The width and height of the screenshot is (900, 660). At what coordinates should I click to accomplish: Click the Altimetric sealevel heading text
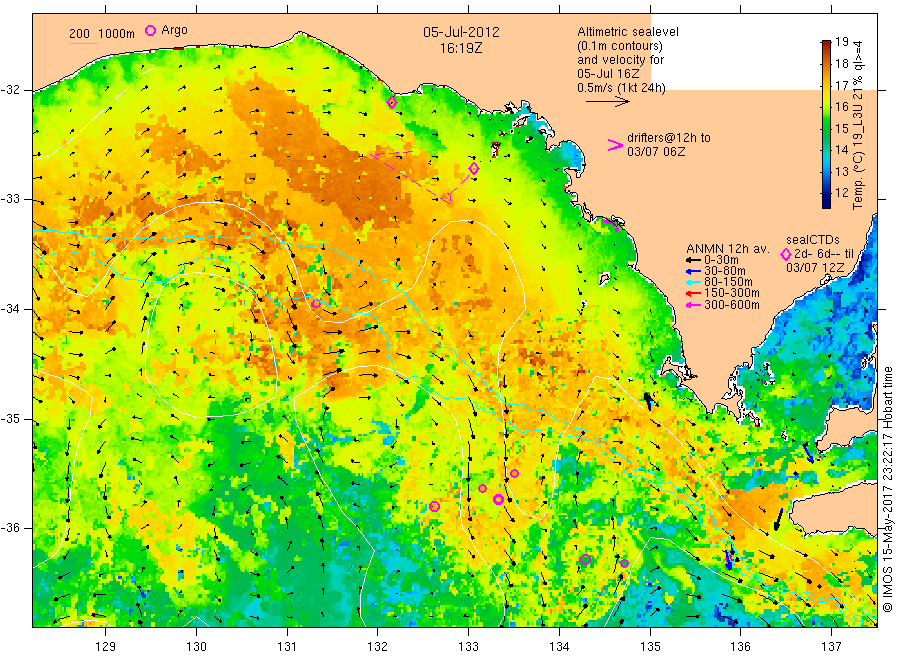[x=628, y=32]
